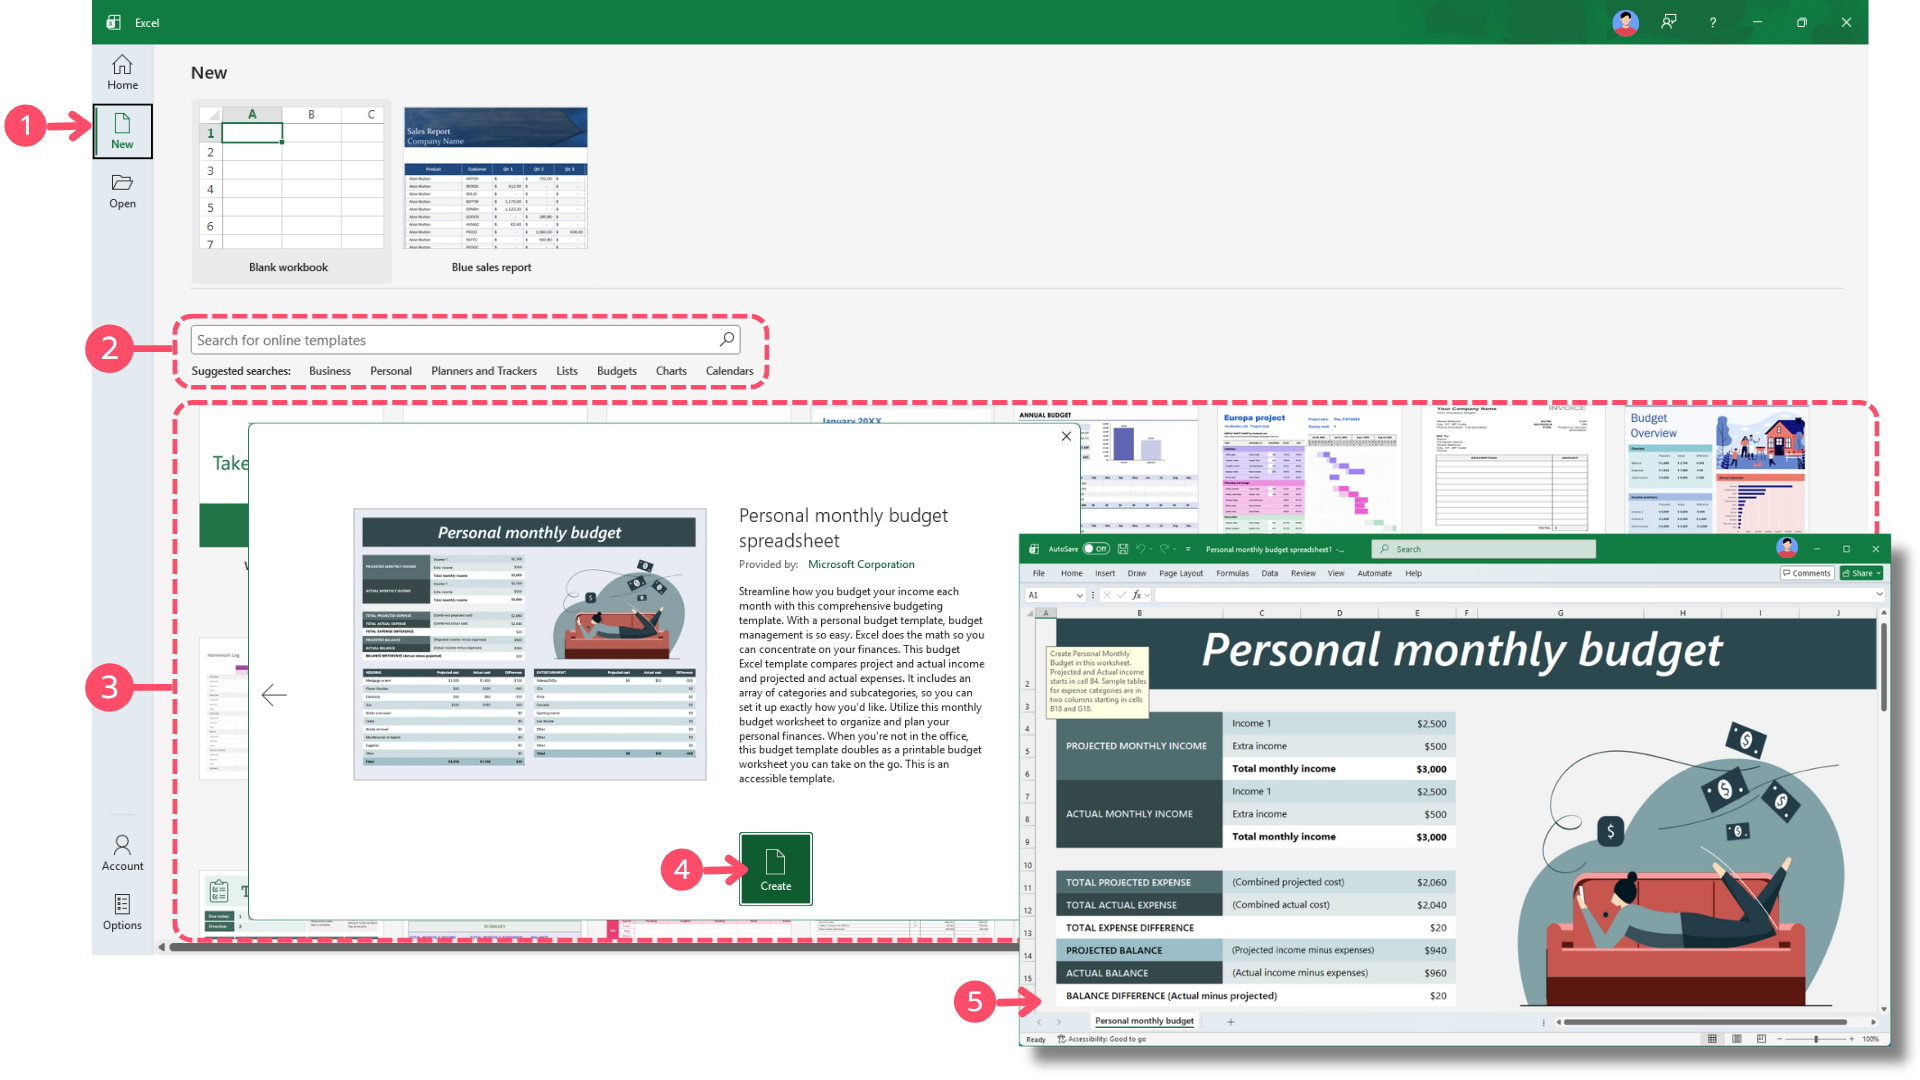Select New in the left sidebar
This screenshot has height=1080, width=1920.
123,131
